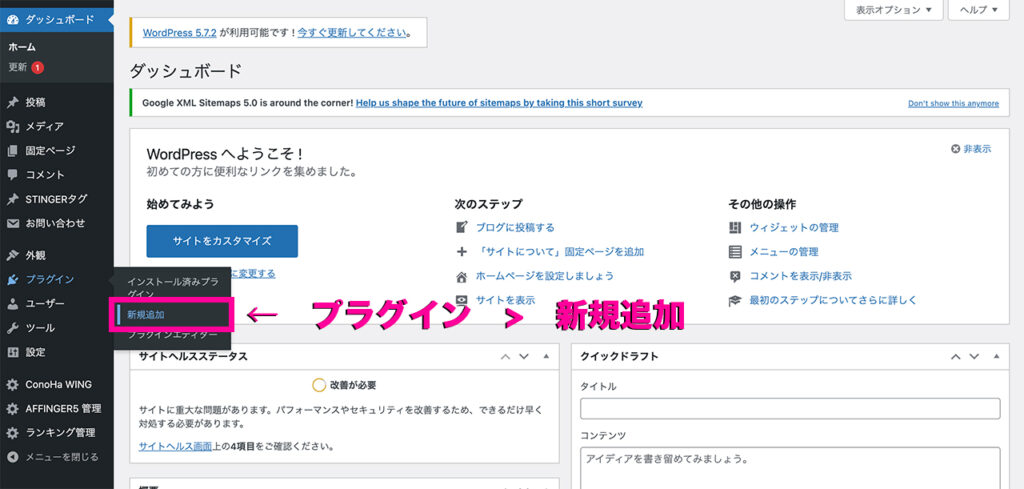Image resolution: width=1024 pixels, height=489 pixels.
Task: Click the WordPress へようこそ！ heading
Action: 225,155
